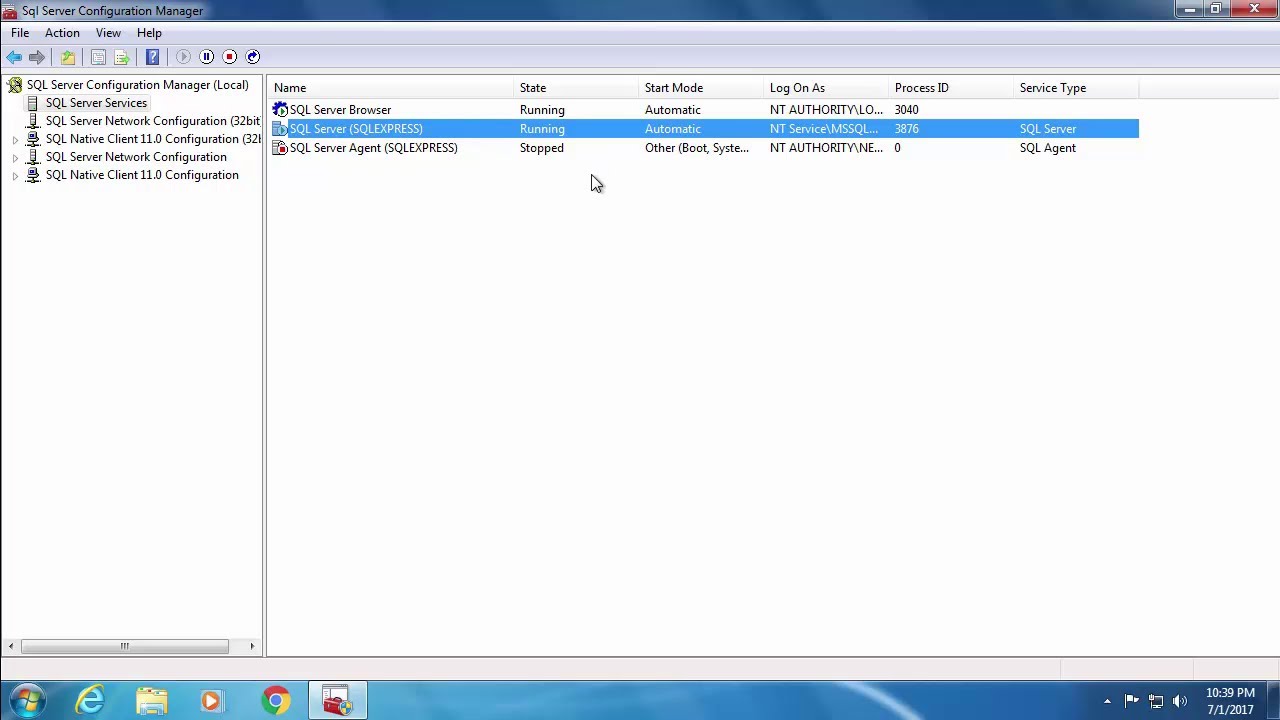Select SQL Server Network Configuration (32bit) node
1280x720 pixels.
[x=153, y=121]
